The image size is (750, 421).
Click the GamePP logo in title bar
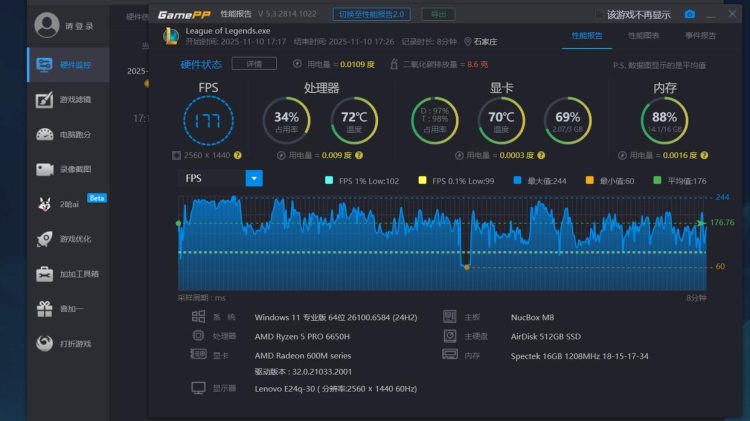pyautogui.click(x=184, y=15)
